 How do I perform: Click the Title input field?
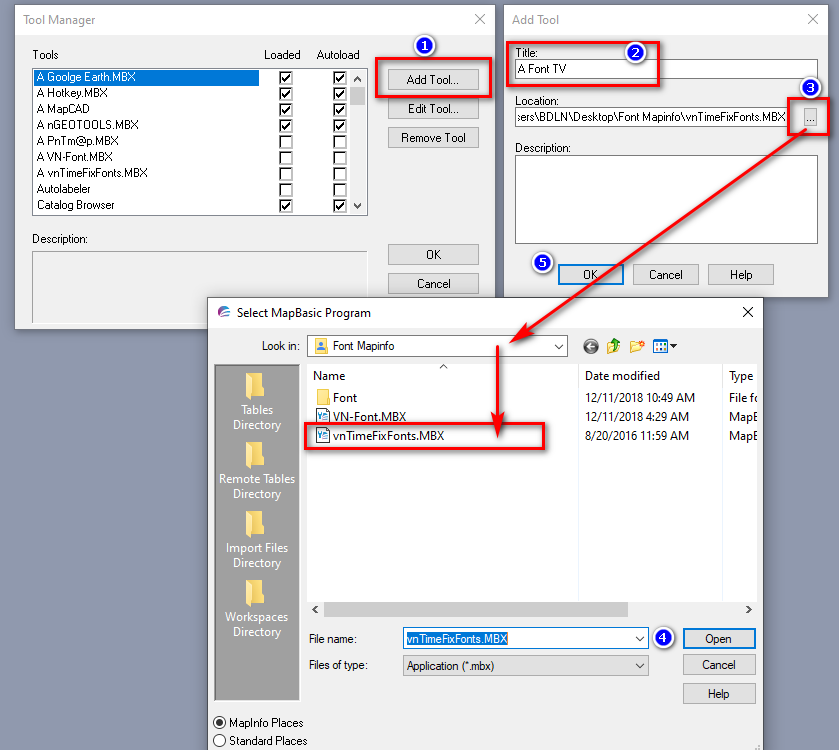[666, 69]
